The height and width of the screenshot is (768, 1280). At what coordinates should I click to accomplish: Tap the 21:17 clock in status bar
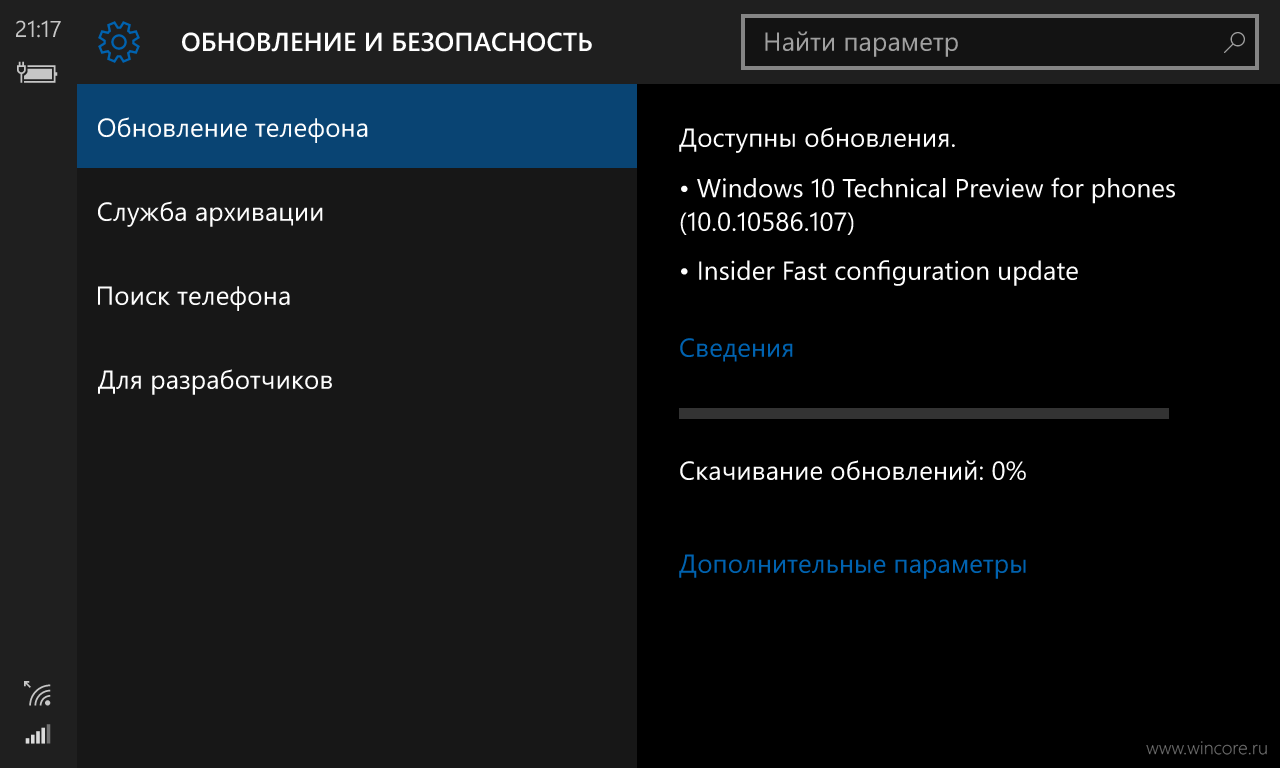[38, 30]
